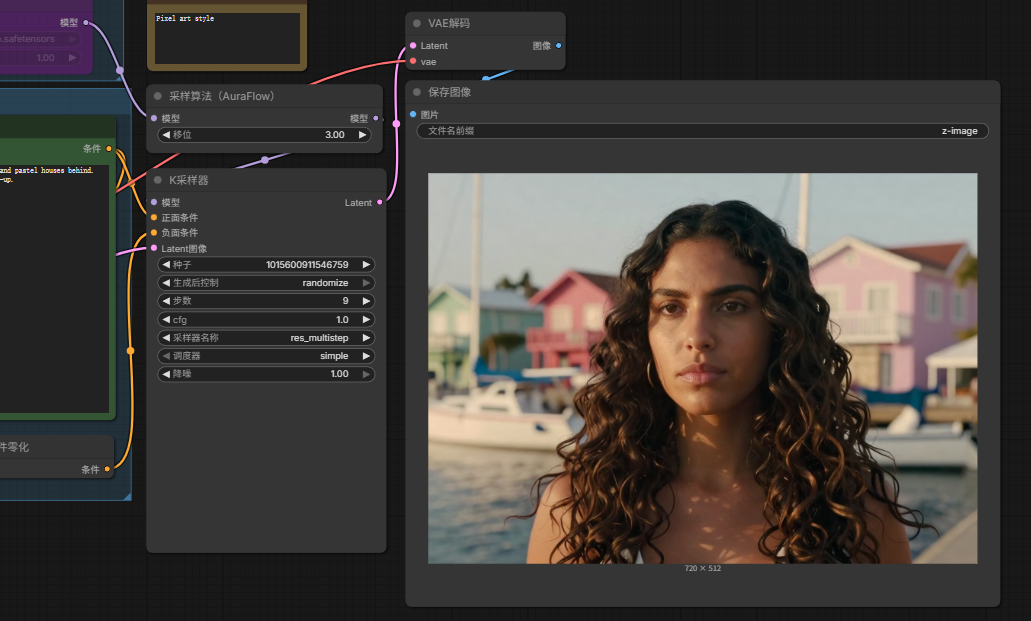This screenshot has height=621, width=1031.
Task: Click the 图像 output socket on VAE解码
Action: 558,46
